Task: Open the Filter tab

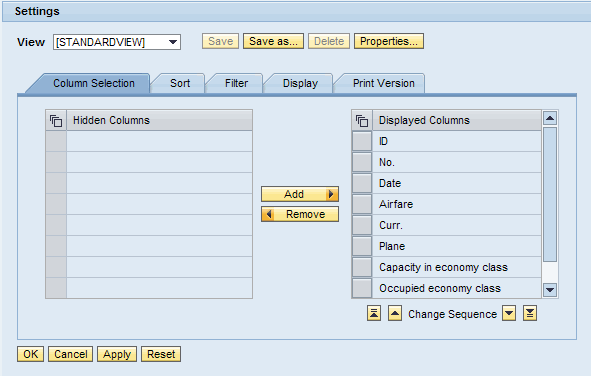Action: pyautogui.click(x=236, y=83)
